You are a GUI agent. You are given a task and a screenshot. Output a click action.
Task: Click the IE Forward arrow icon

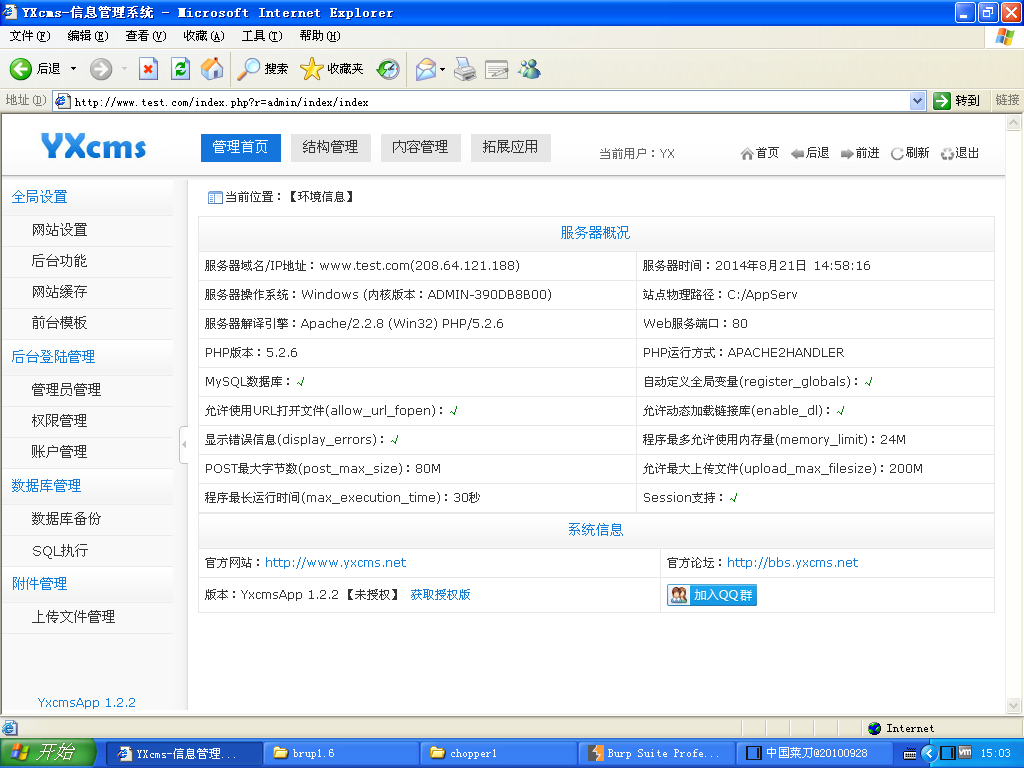coord(101,69)
